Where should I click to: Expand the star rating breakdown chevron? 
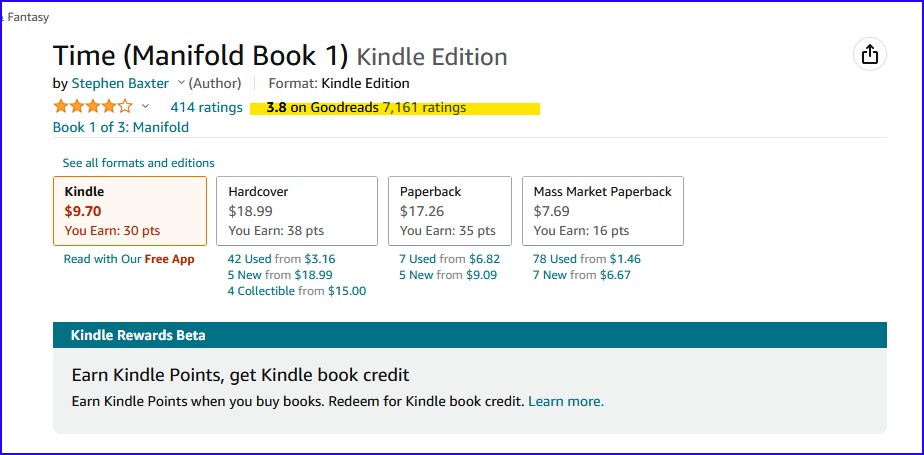tap(145, 107)
